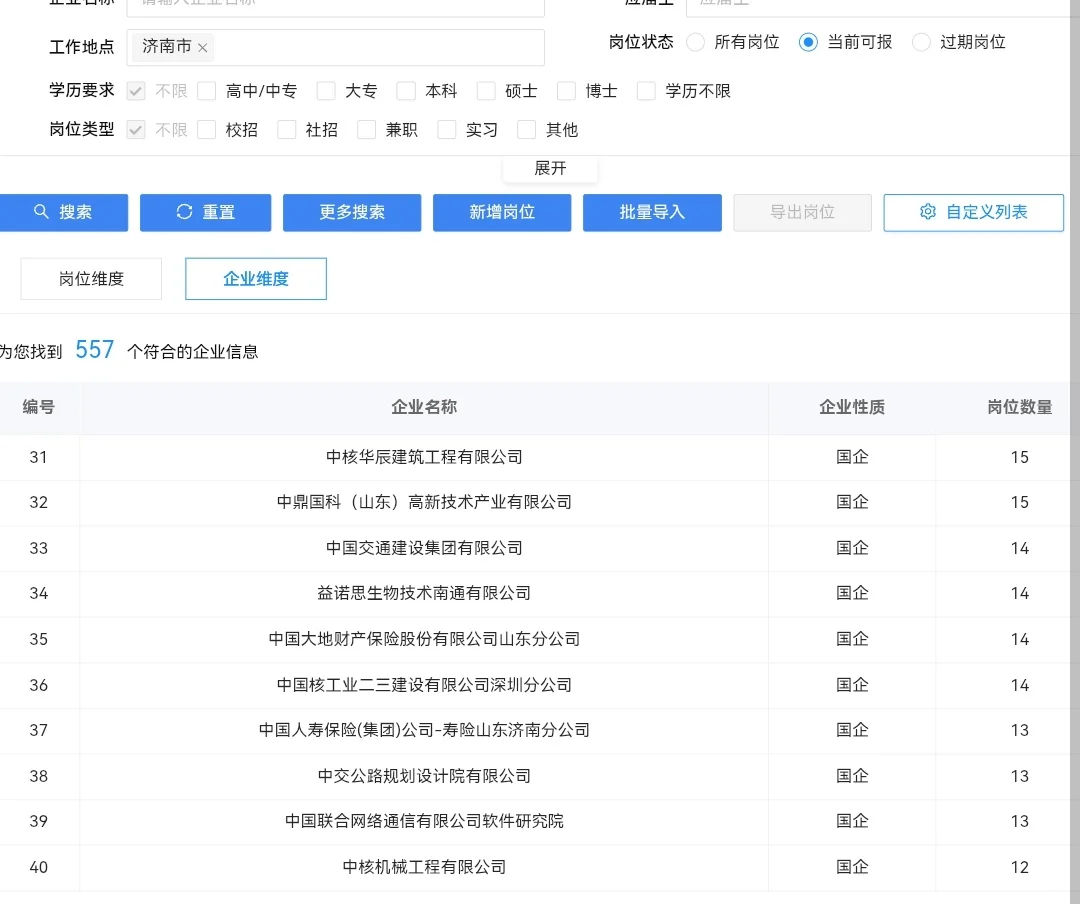The image size is (1080, 904).
Task: Click the refresh icon on 重置 button
Action: click(x=184, y=212)
